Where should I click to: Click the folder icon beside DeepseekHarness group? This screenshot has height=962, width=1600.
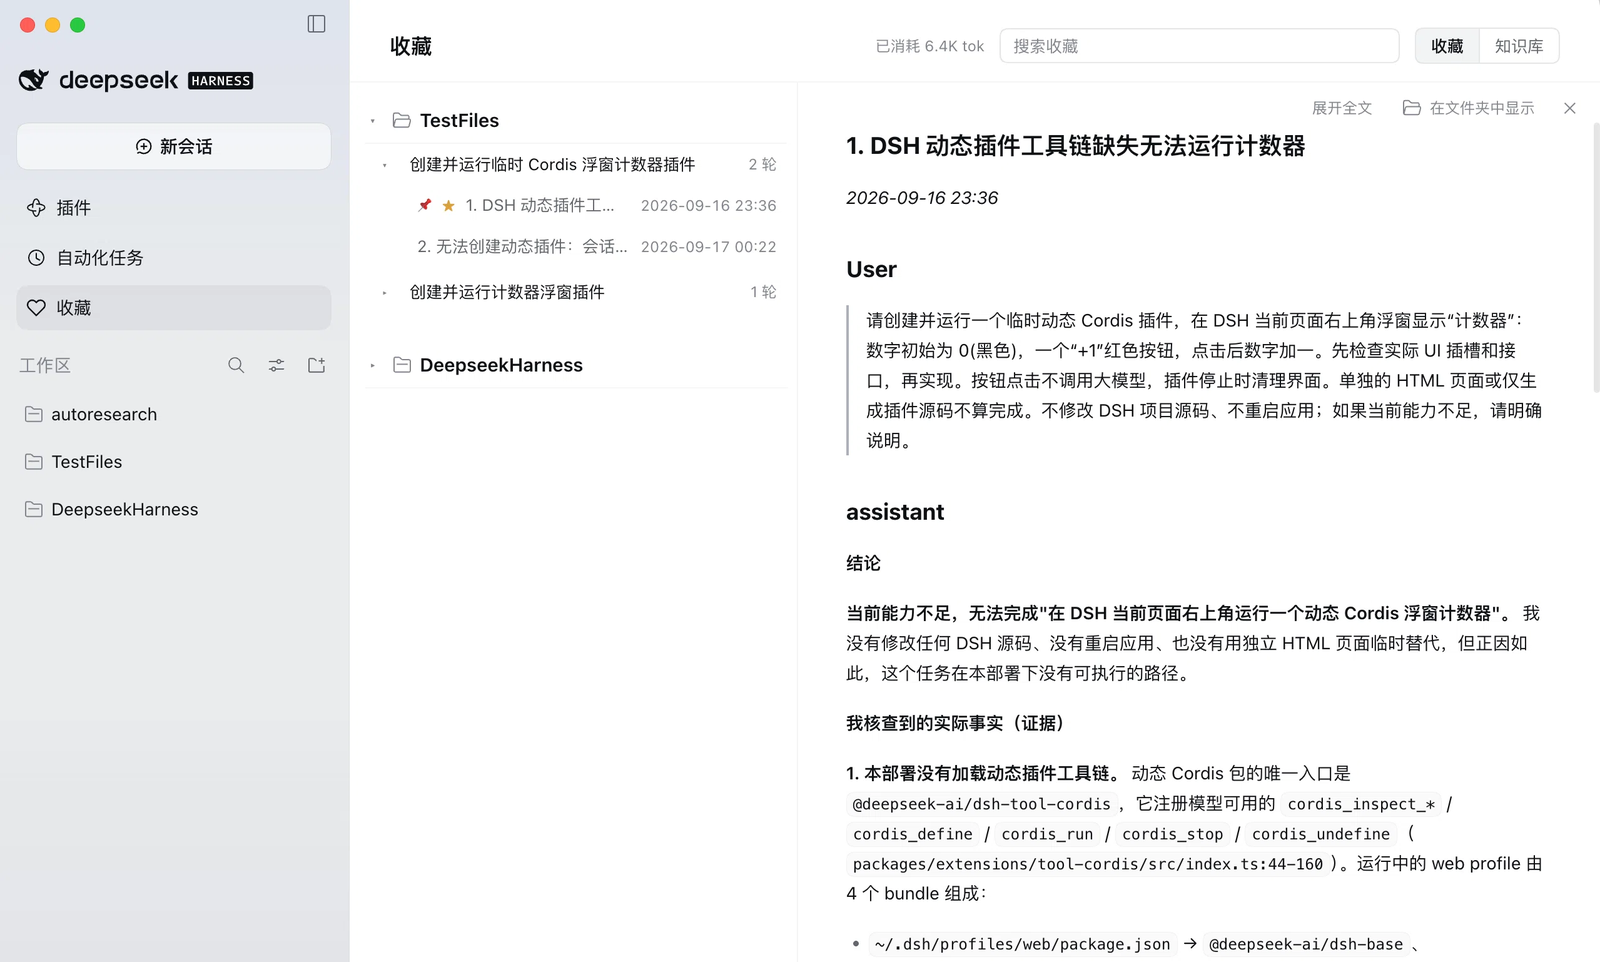coord(402,365)
